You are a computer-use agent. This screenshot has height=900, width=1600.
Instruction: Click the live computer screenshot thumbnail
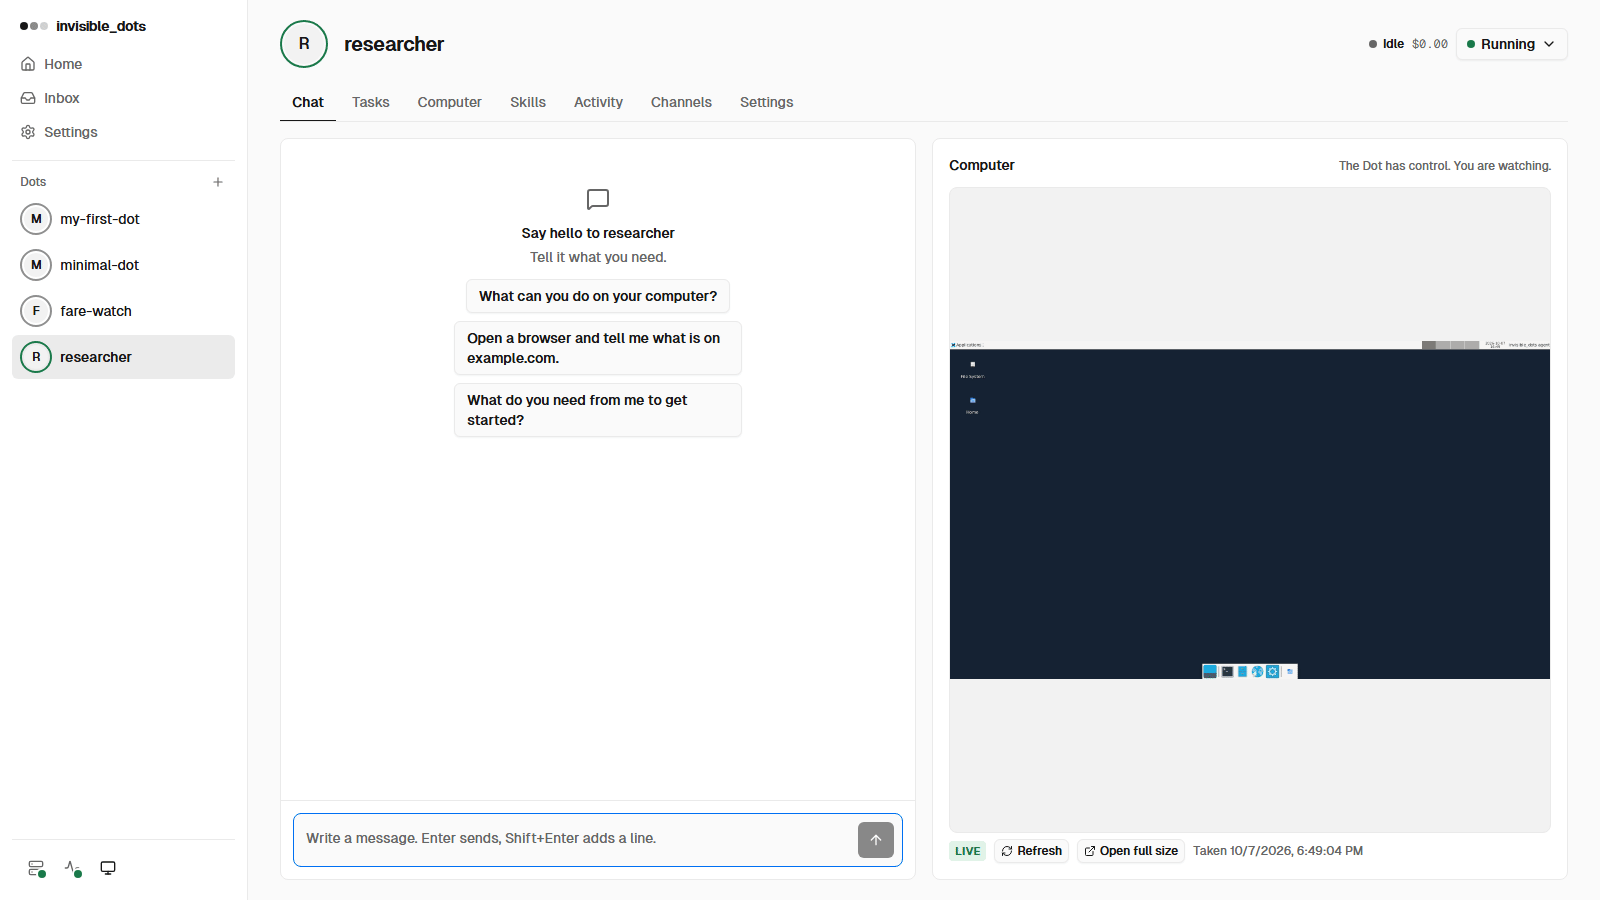point(1250,510)
